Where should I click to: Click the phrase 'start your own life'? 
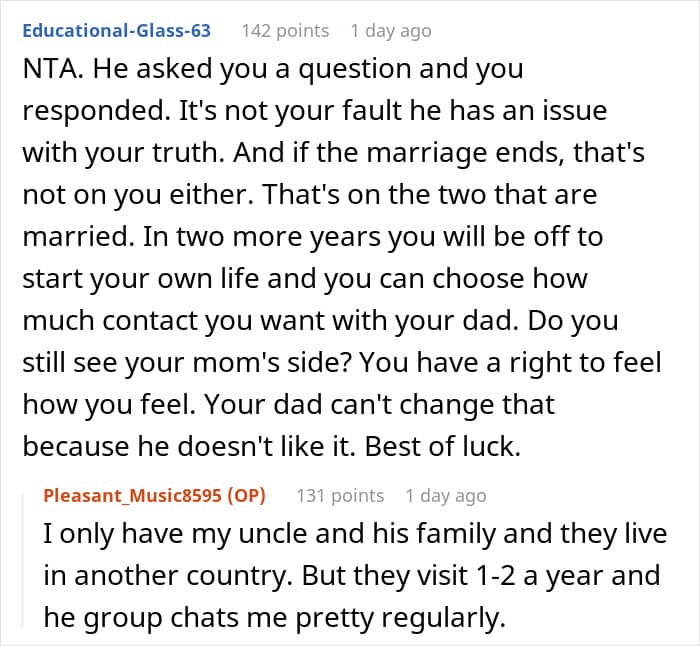(x=141, y=279)
